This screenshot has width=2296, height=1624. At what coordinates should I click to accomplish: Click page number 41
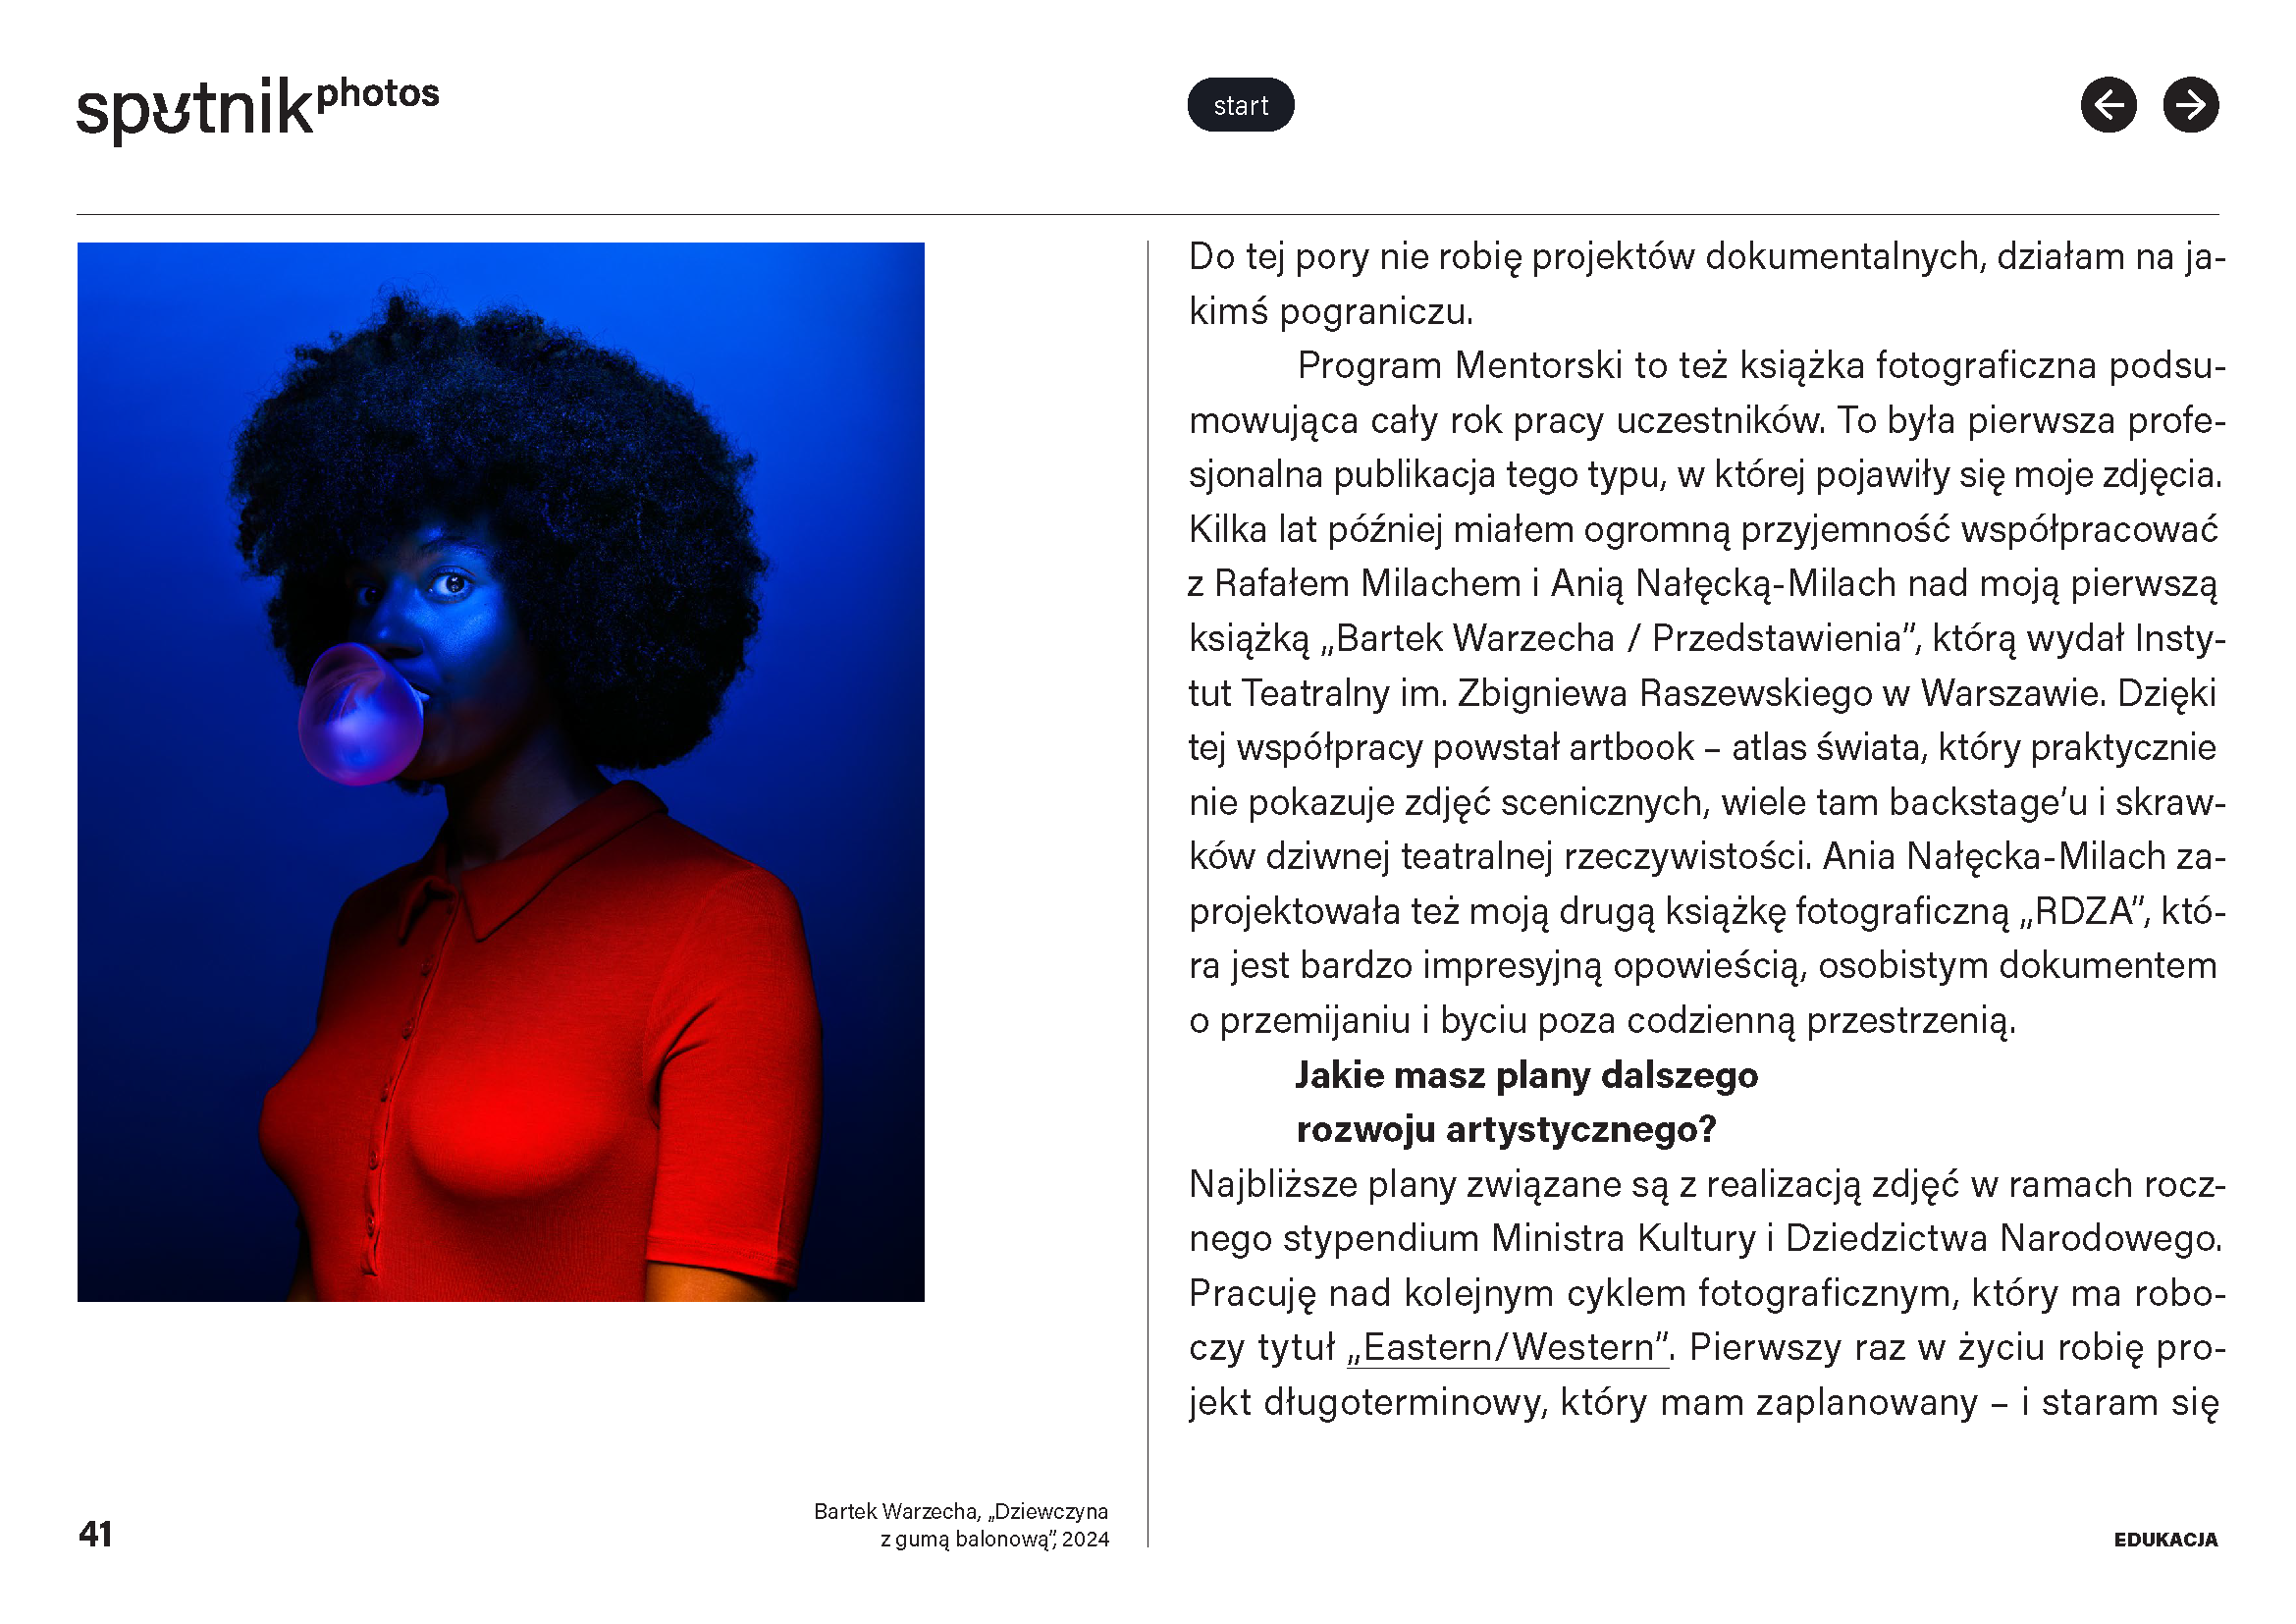click(95, 1534)
